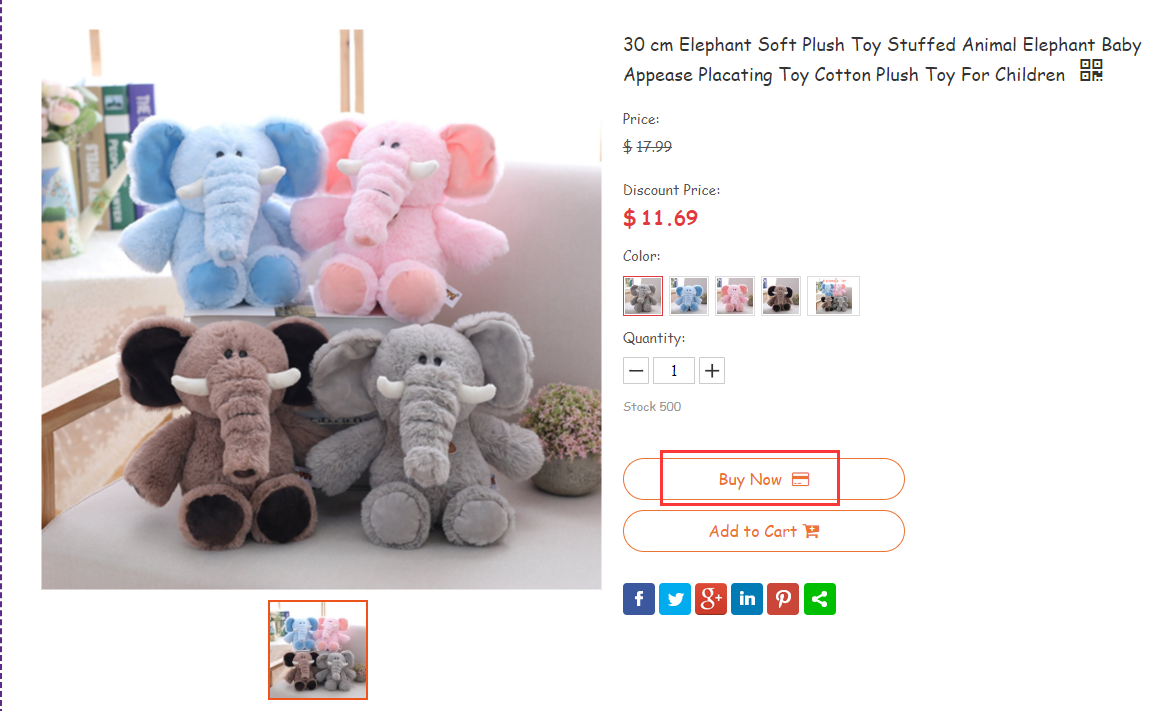1149x711 pixels.
Task: Pin the product using the Pinterest icon
Action: click(783, 599)
